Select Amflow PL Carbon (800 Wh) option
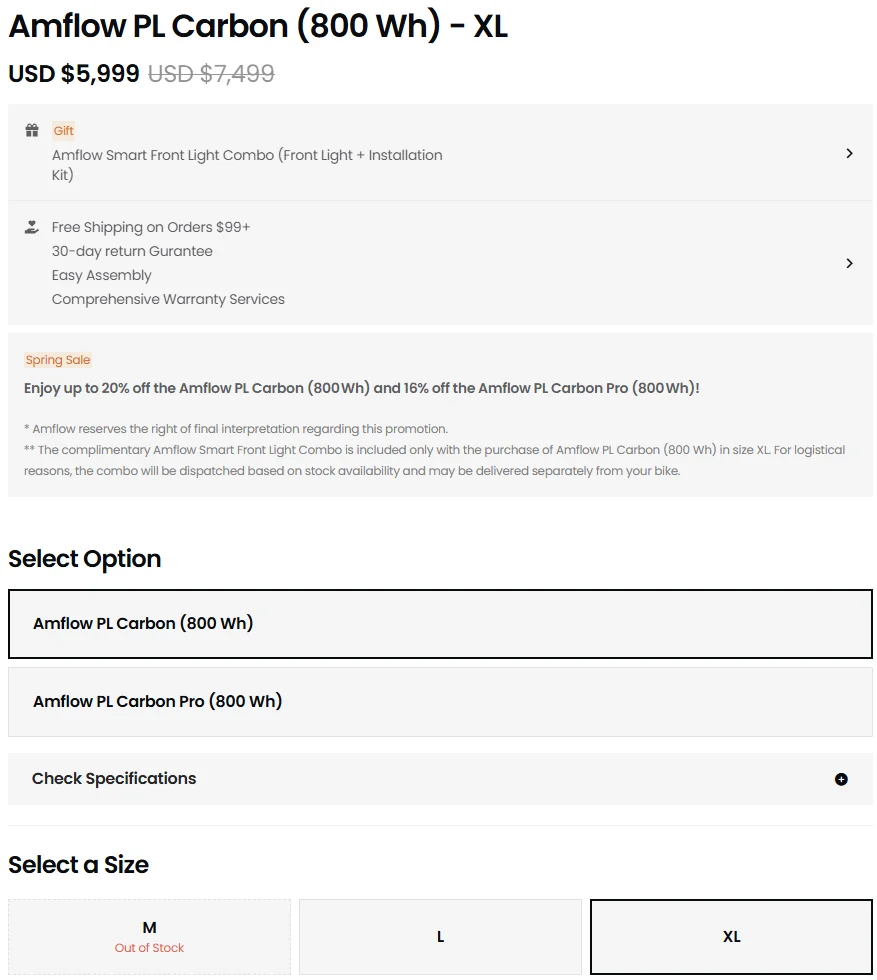This screenshot has height=980, width=877. point(440,624)
